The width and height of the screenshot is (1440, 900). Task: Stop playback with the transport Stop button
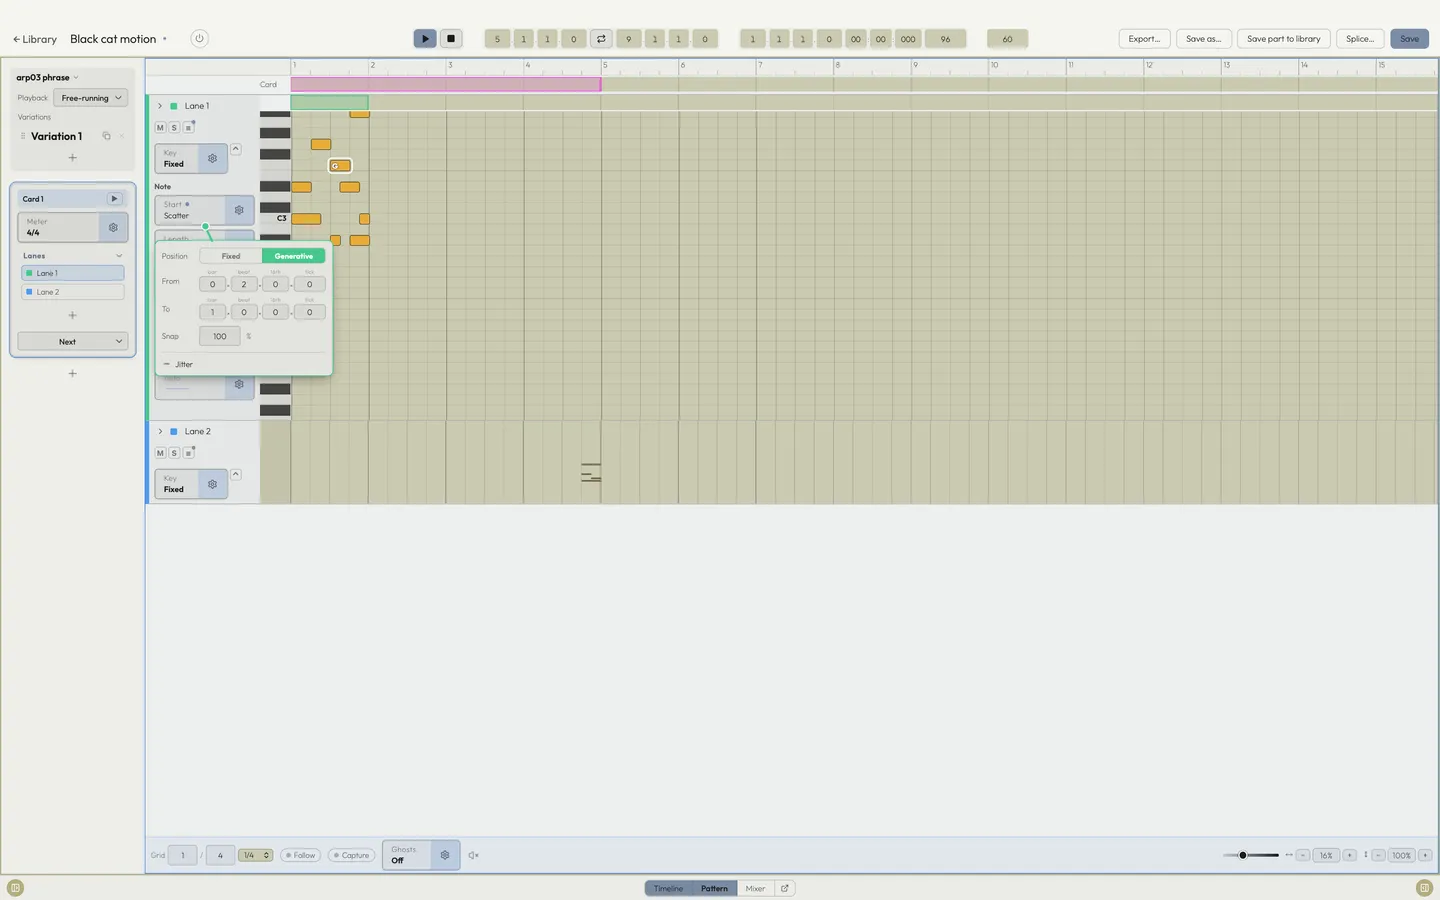coord(451,39)
